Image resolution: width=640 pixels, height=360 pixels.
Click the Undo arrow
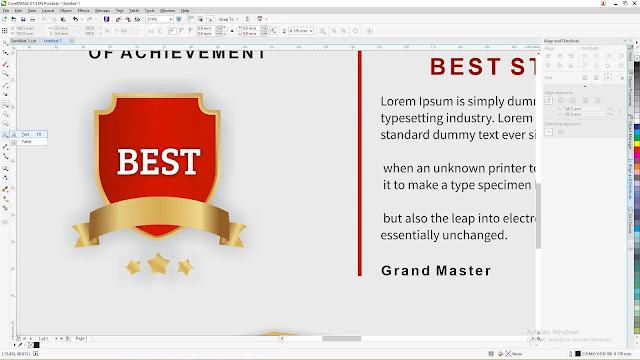click(75, 19)
